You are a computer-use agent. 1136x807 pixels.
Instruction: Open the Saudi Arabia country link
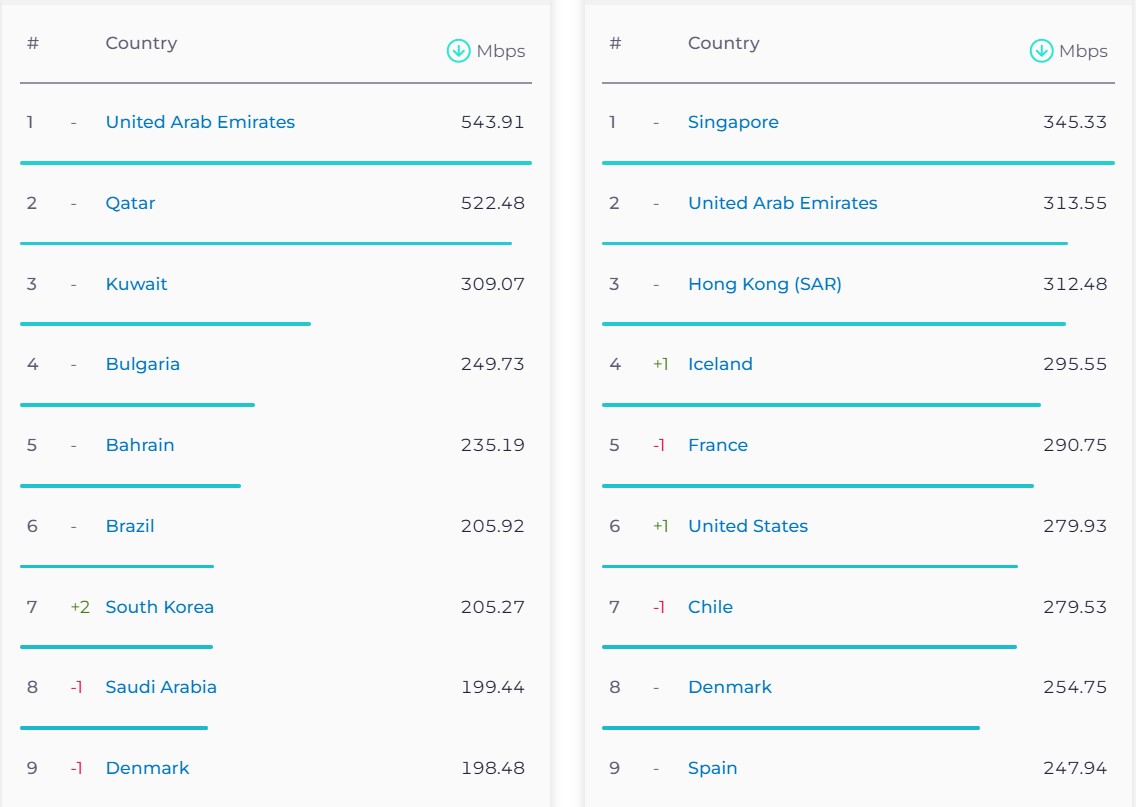pos(161,687)
